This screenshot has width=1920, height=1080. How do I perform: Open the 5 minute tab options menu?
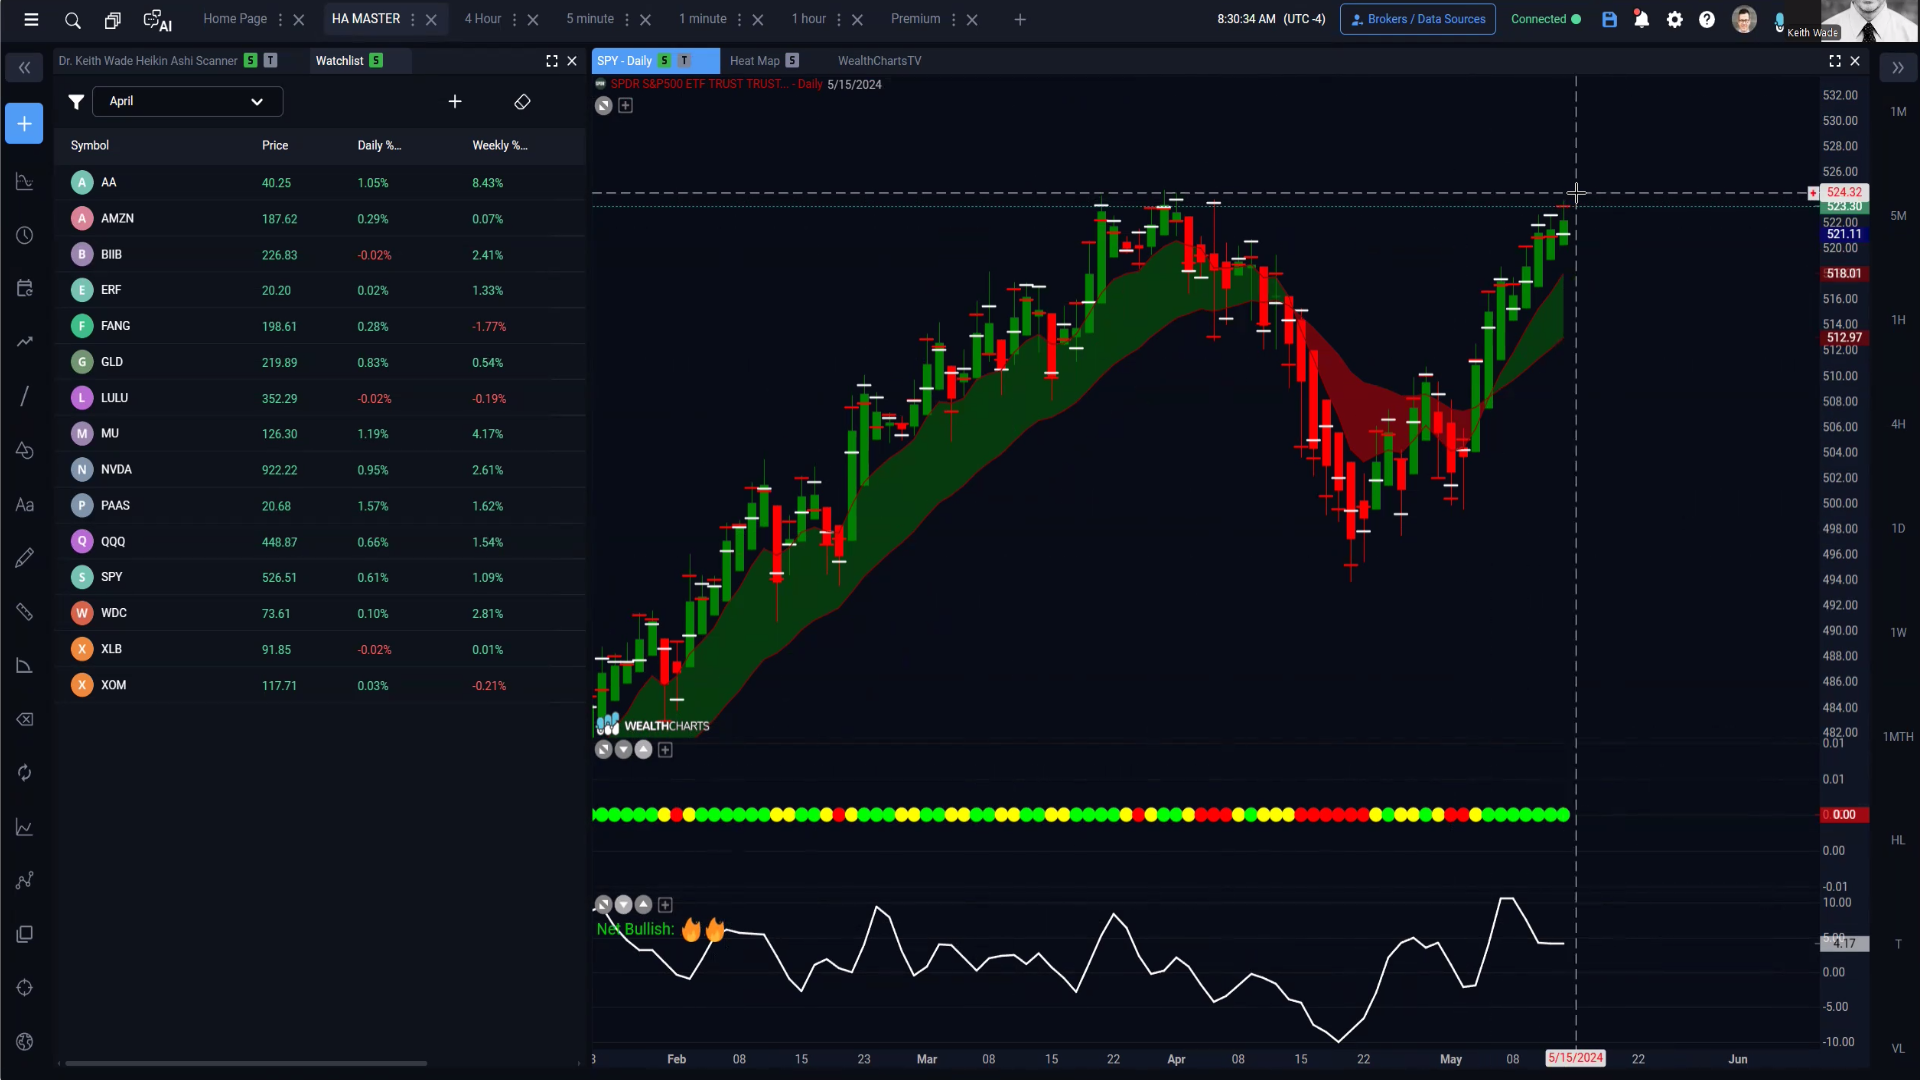627,20
